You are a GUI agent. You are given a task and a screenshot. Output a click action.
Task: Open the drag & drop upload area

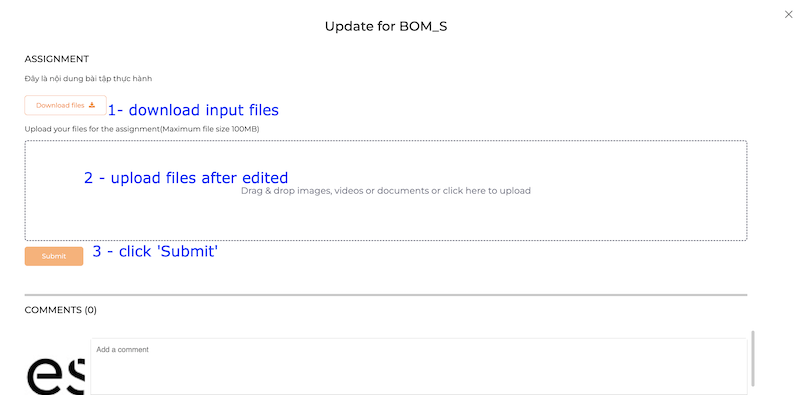[386, 190]
